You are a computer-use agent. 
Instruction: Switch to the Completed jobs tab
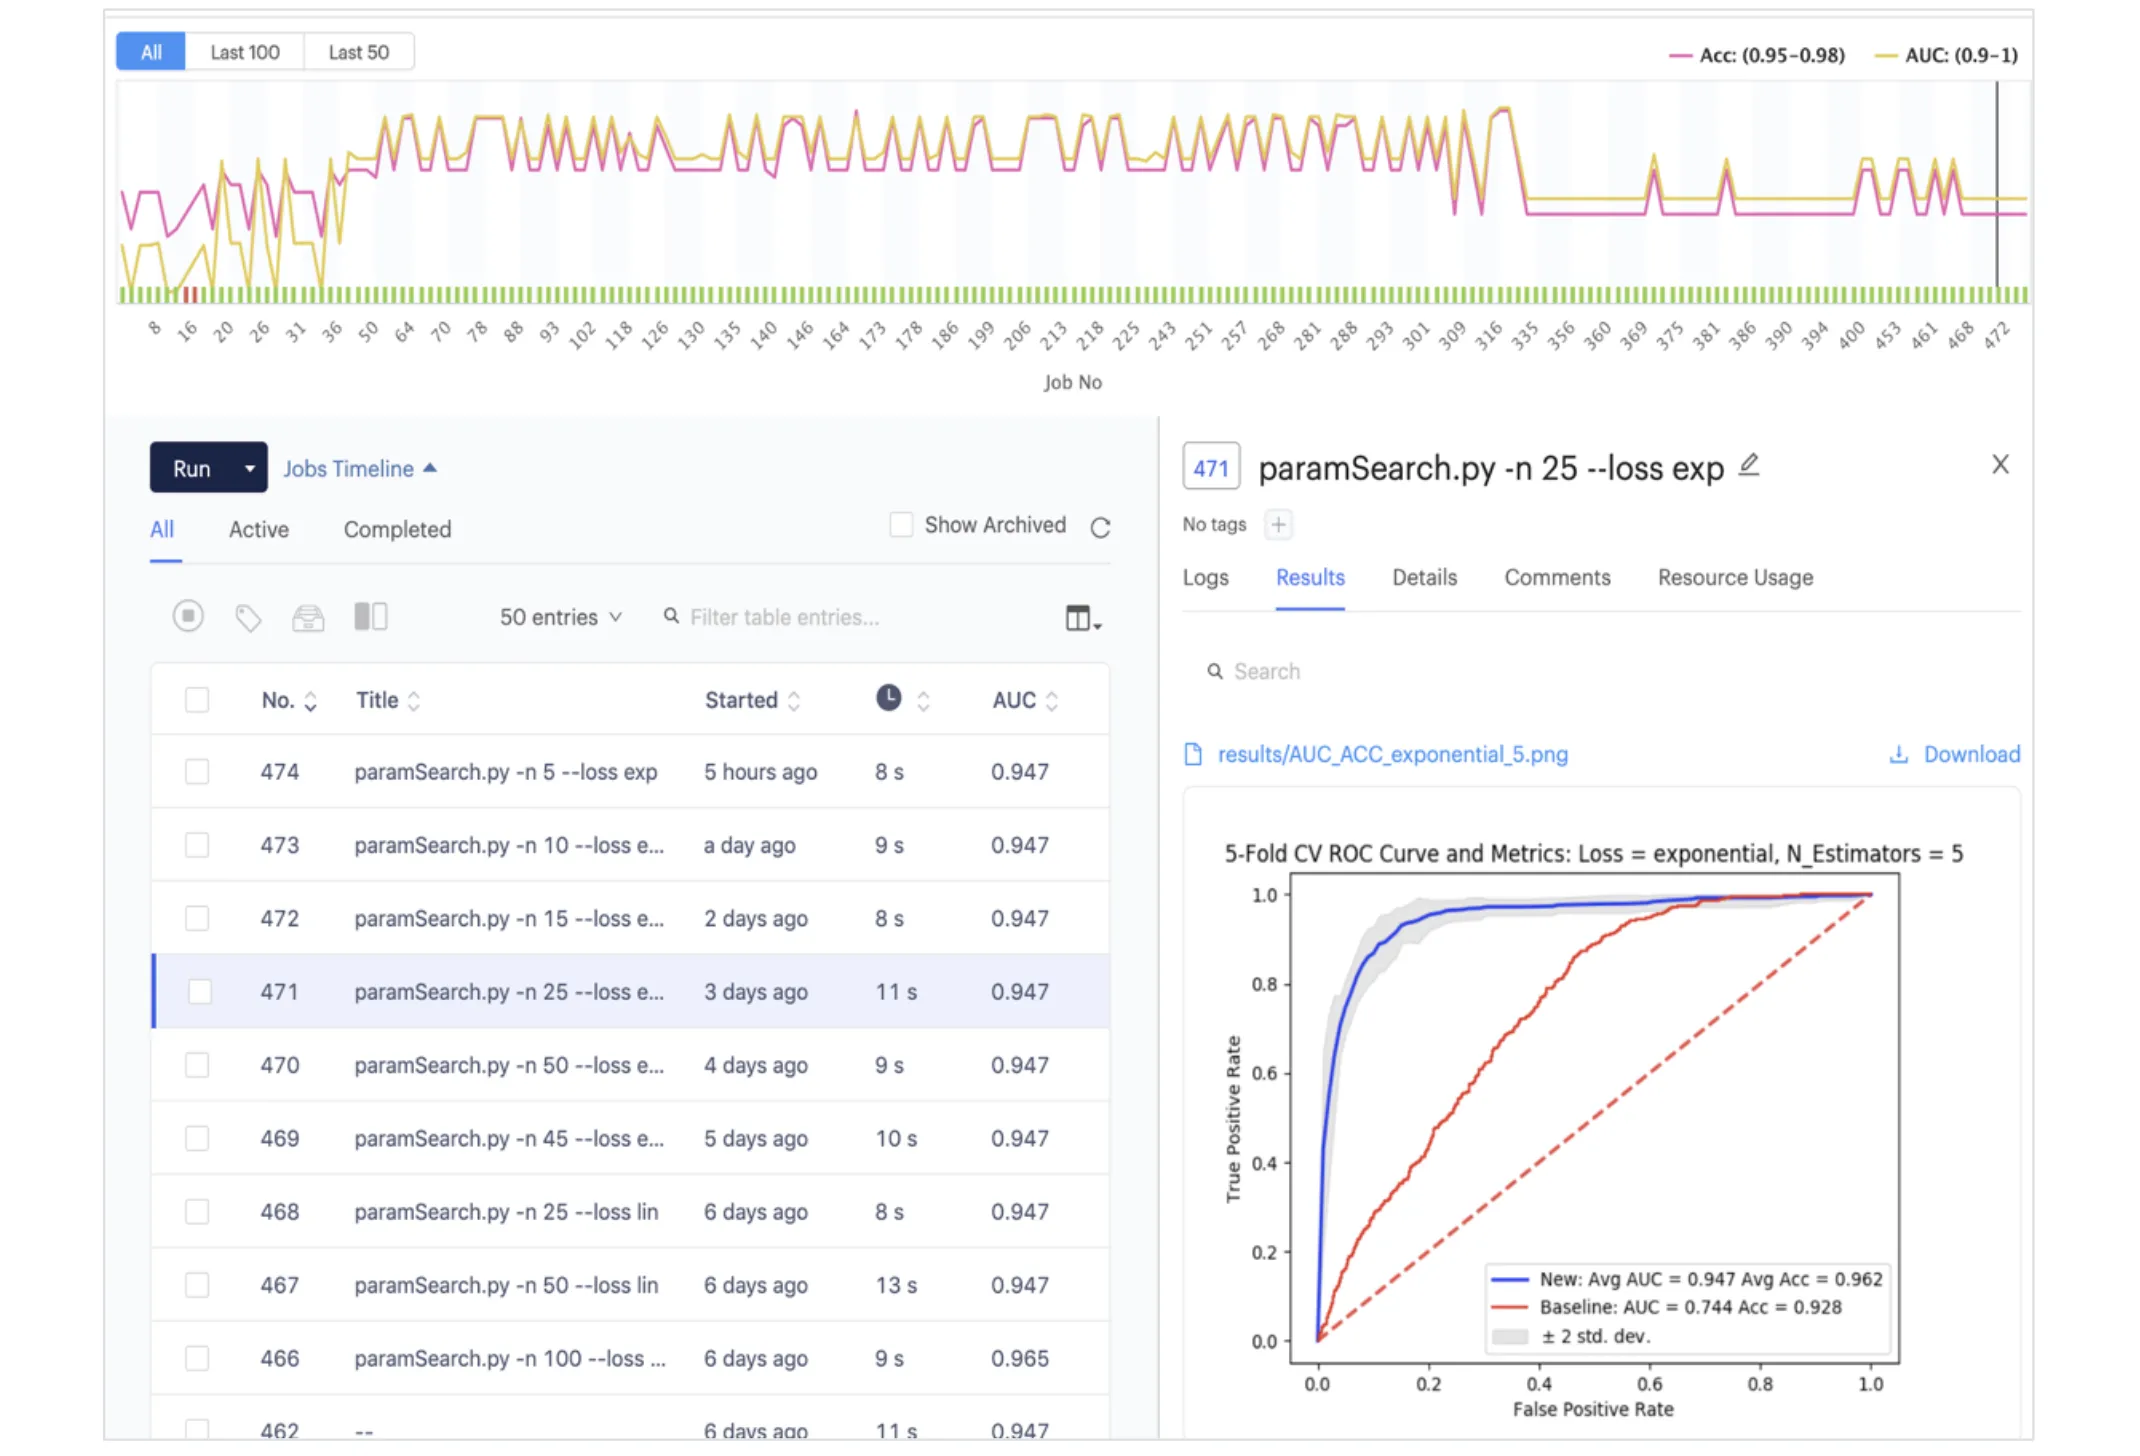coord(397,529)
